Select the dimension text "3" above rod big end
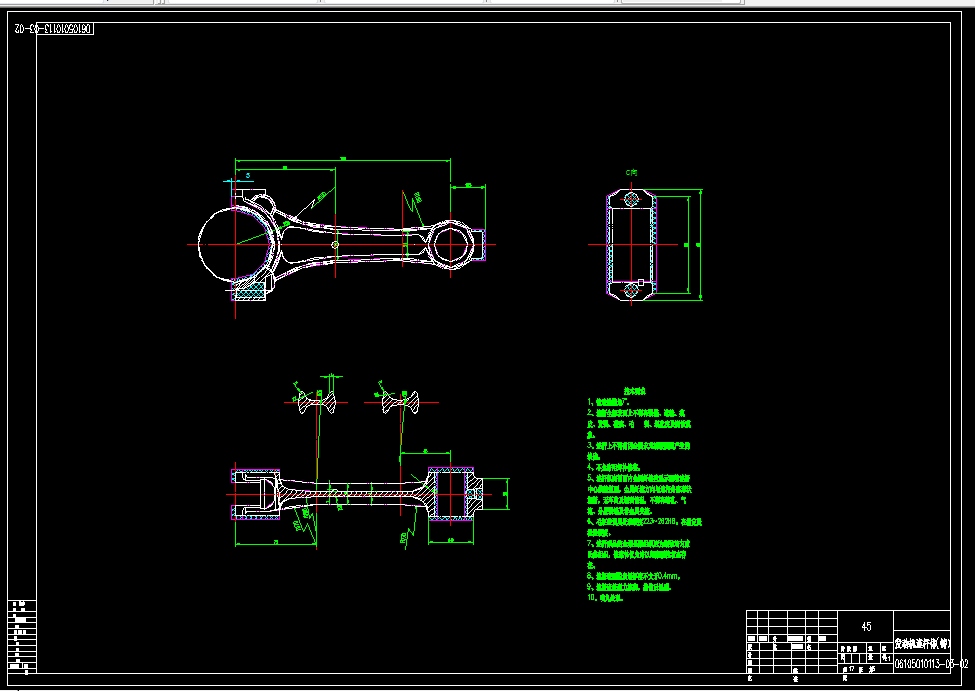The height and width of the screenshot is (691, 975). [247, 175]
